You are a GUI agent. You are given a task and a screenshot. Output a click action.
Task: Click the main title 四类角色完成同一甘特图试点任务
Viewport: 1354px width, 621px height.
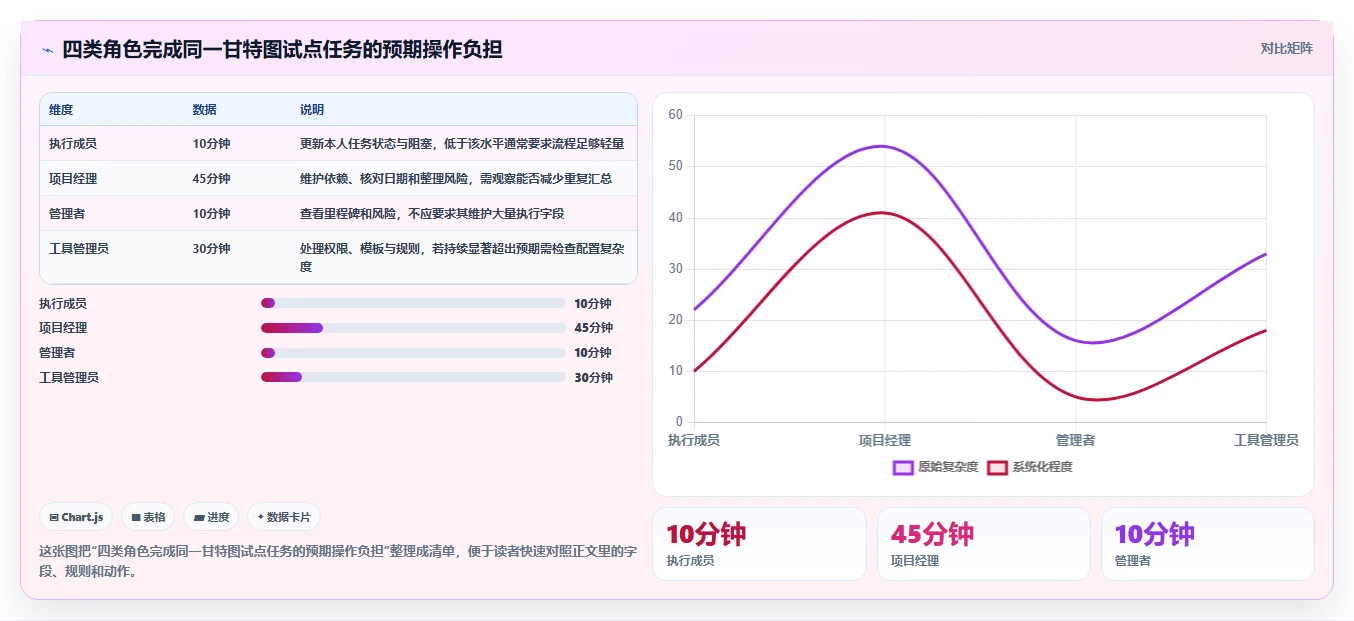282,49
